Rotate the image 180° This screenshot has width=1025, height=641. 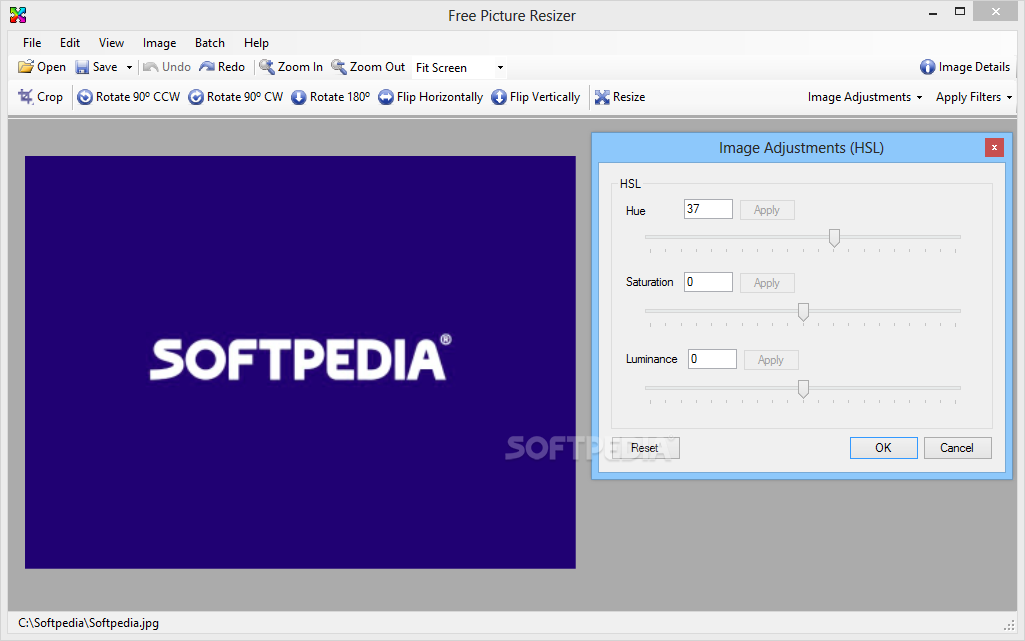331,97
